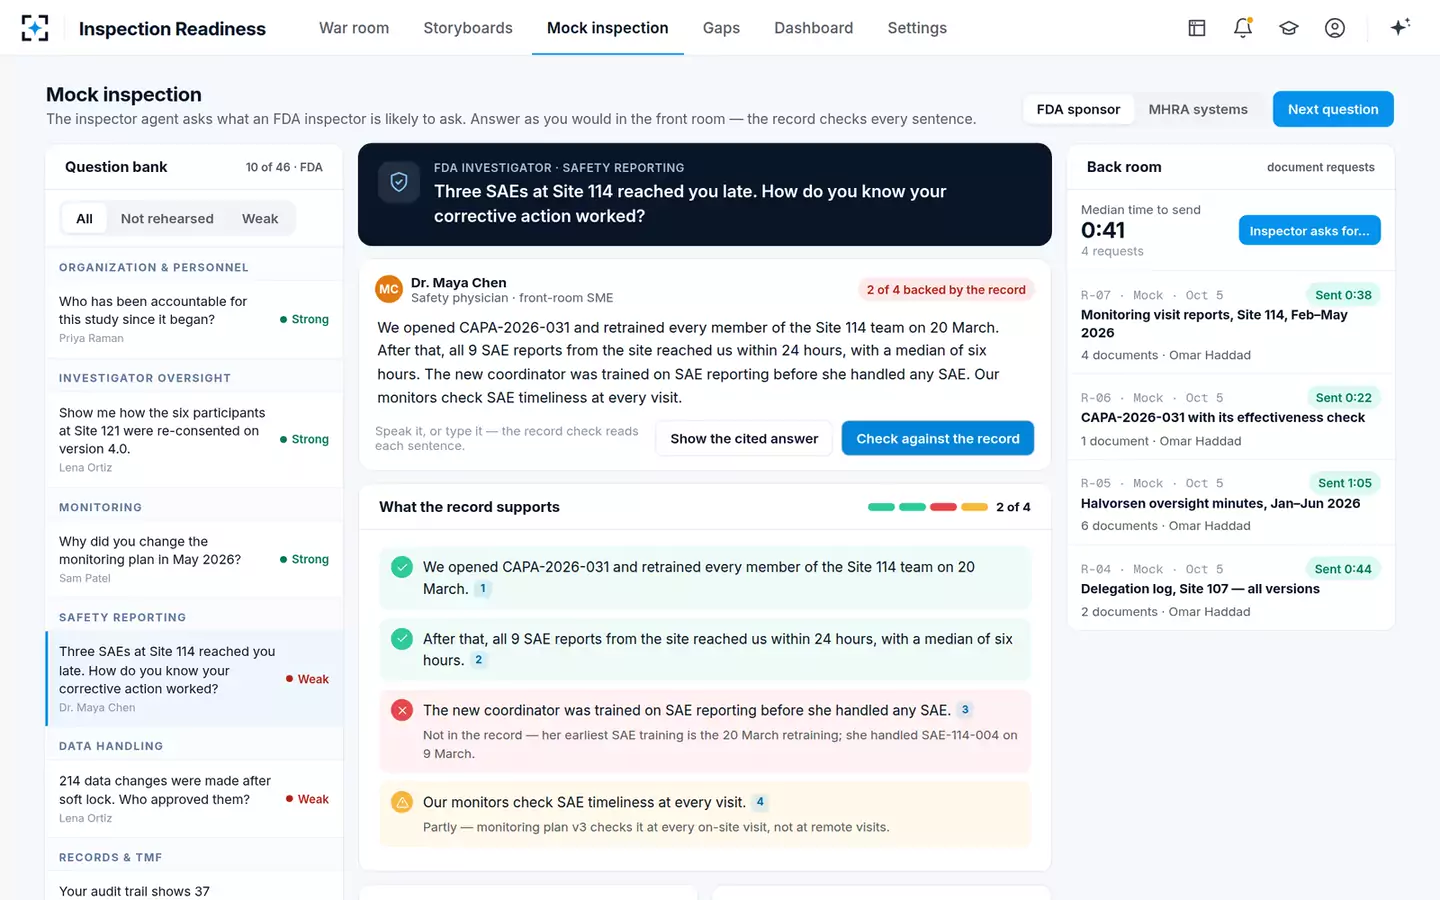Click the amber warning icon beside monitors check sentence
Image resolution: width=1440 pixels, height=900 pixels.
click(402, 802)
